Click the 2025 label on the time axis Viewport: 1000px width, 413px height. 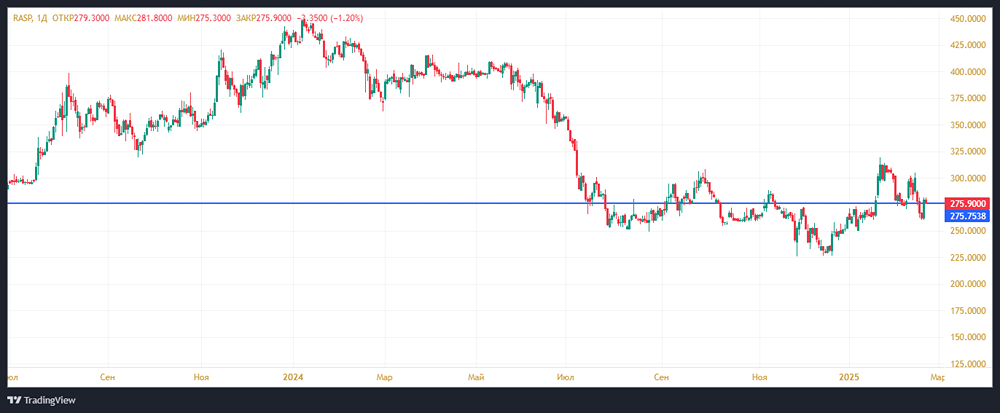pos(848,377)
